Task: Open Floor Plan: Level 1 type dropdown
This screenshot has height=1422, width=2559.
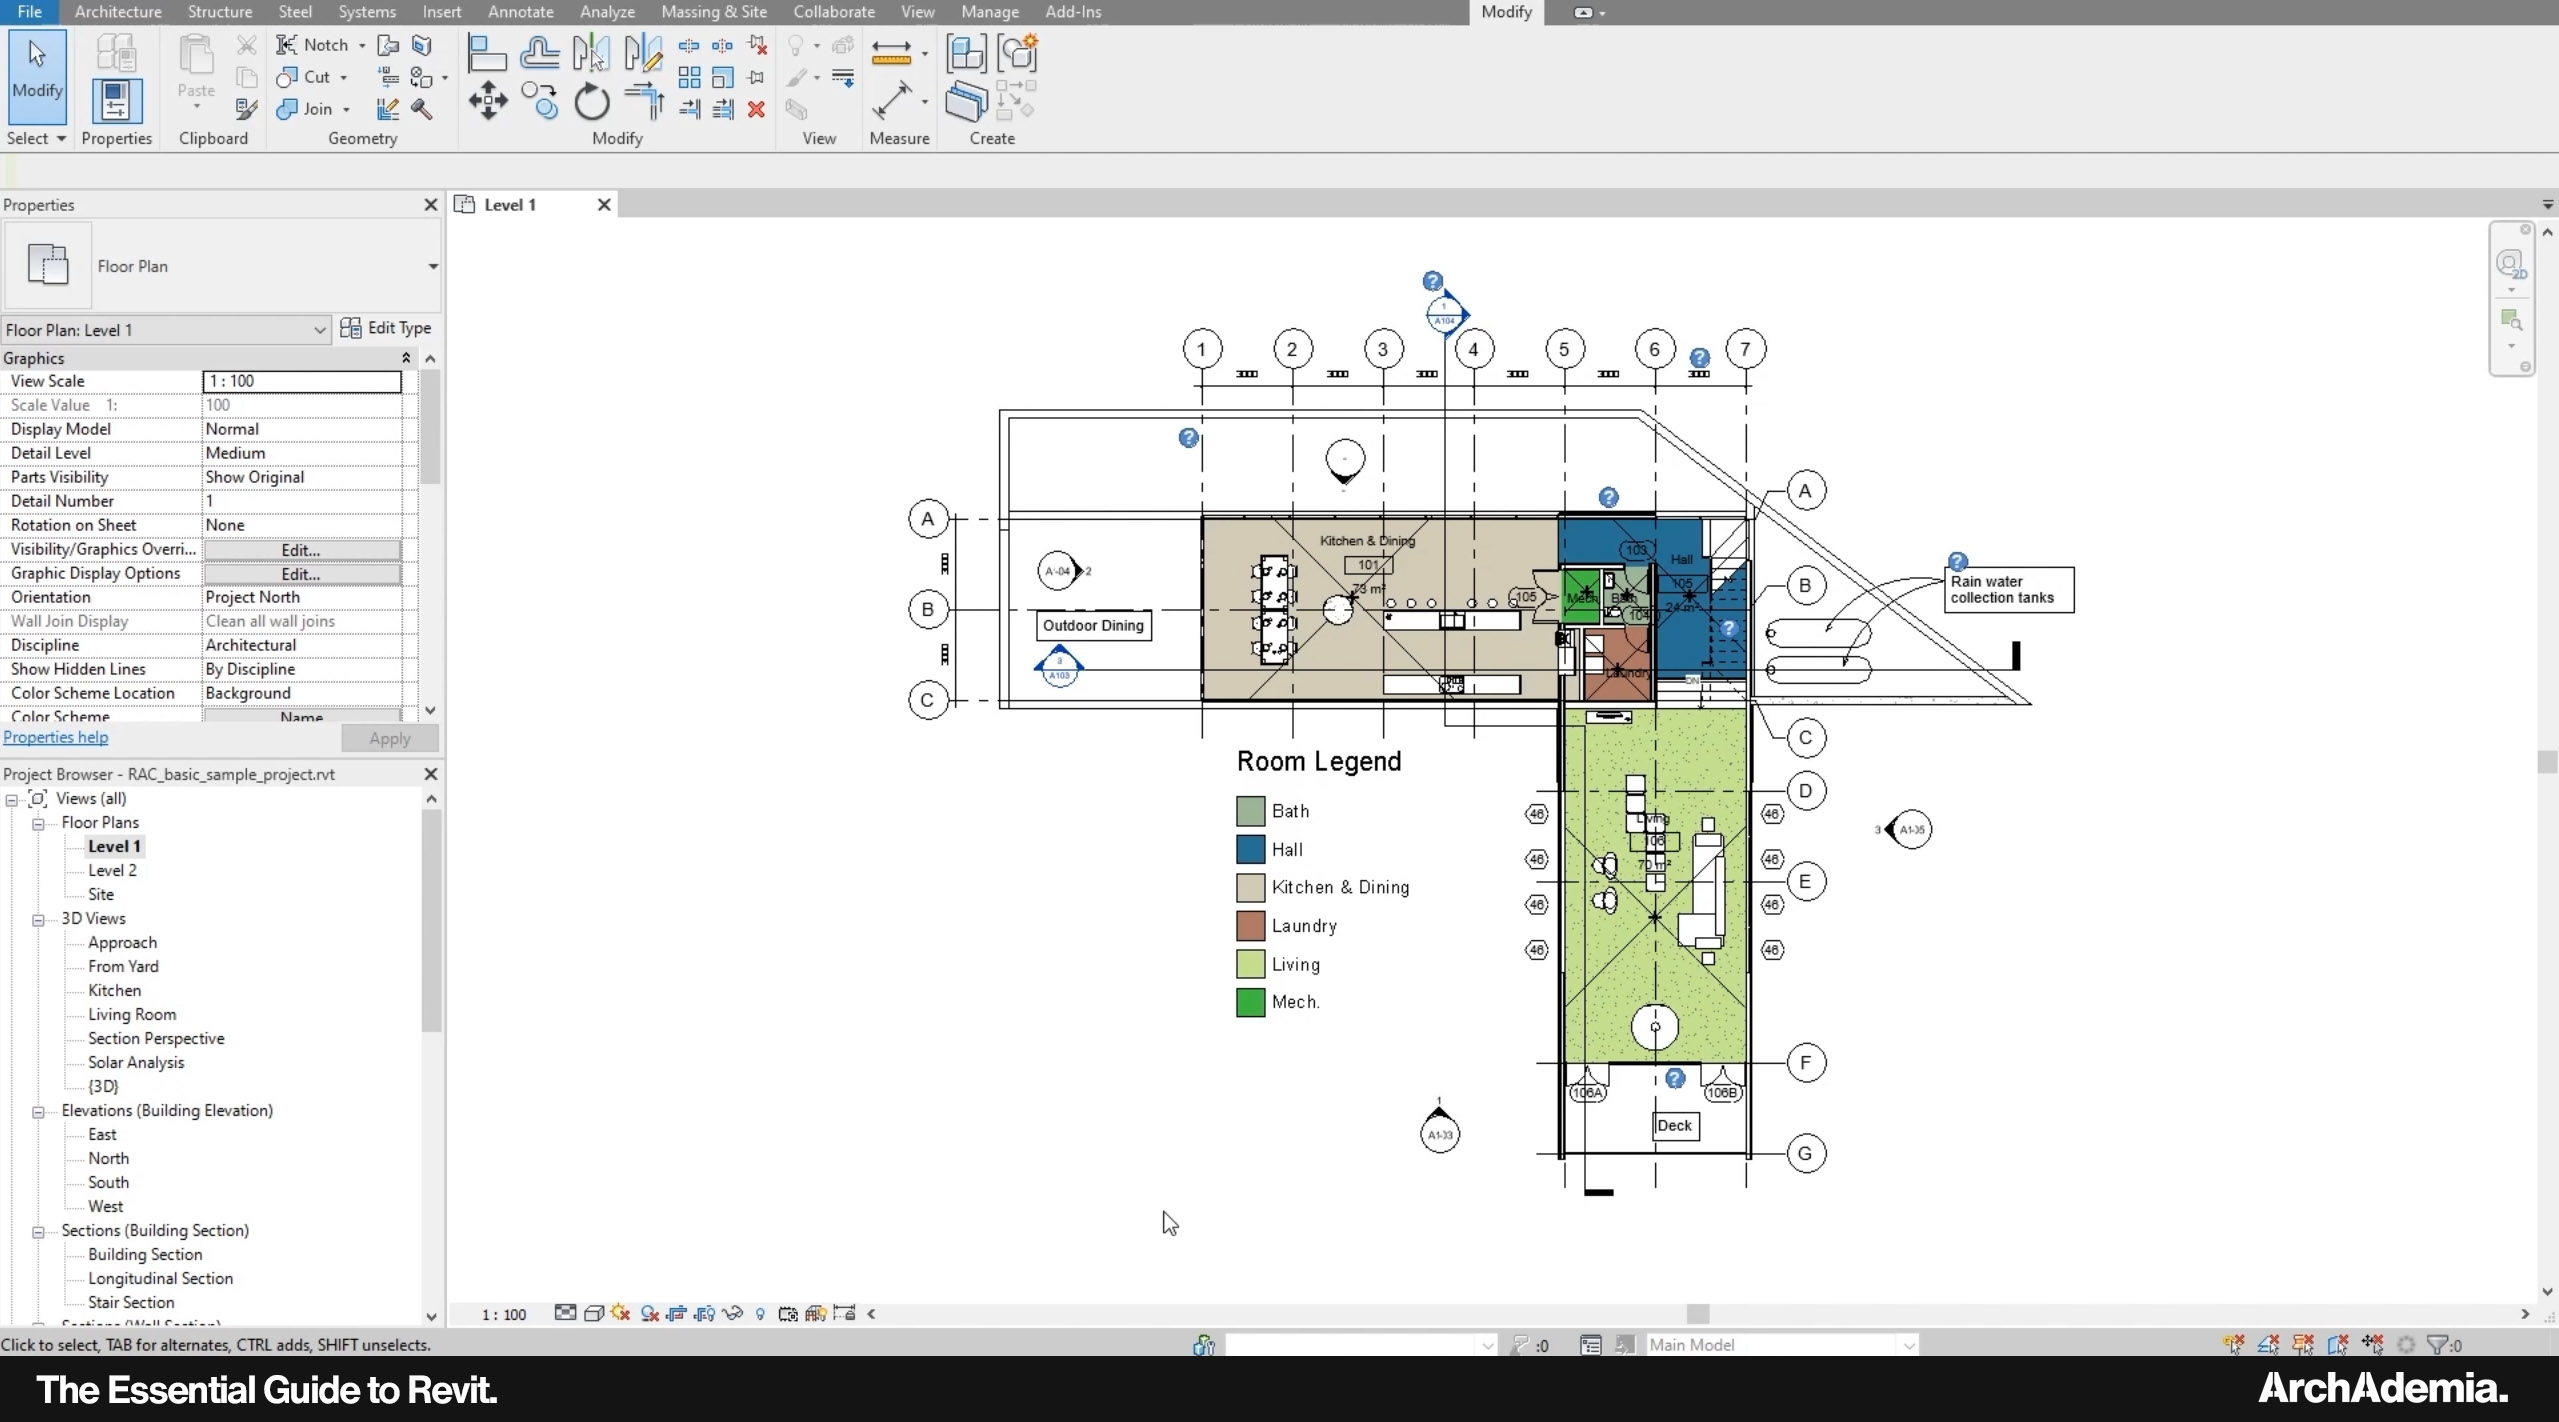Action: click(319, 330)
